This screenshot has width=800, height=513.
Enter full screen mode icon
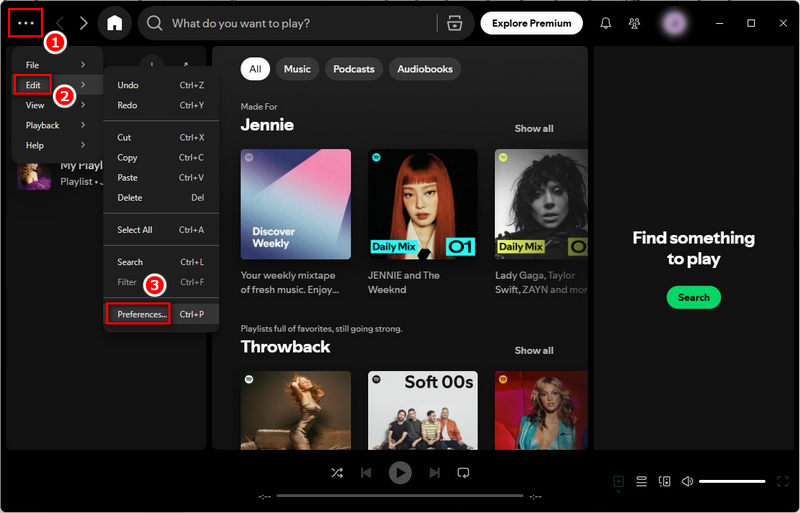(x=783, y=481)
